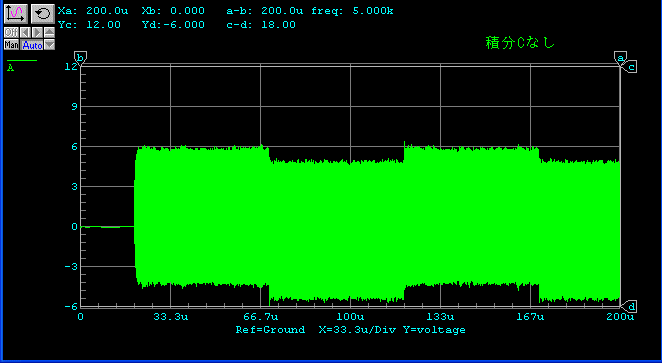662x363 pixels.
Task: Click the Xb: 0.000 readout
Action: [x=173, y=11]
